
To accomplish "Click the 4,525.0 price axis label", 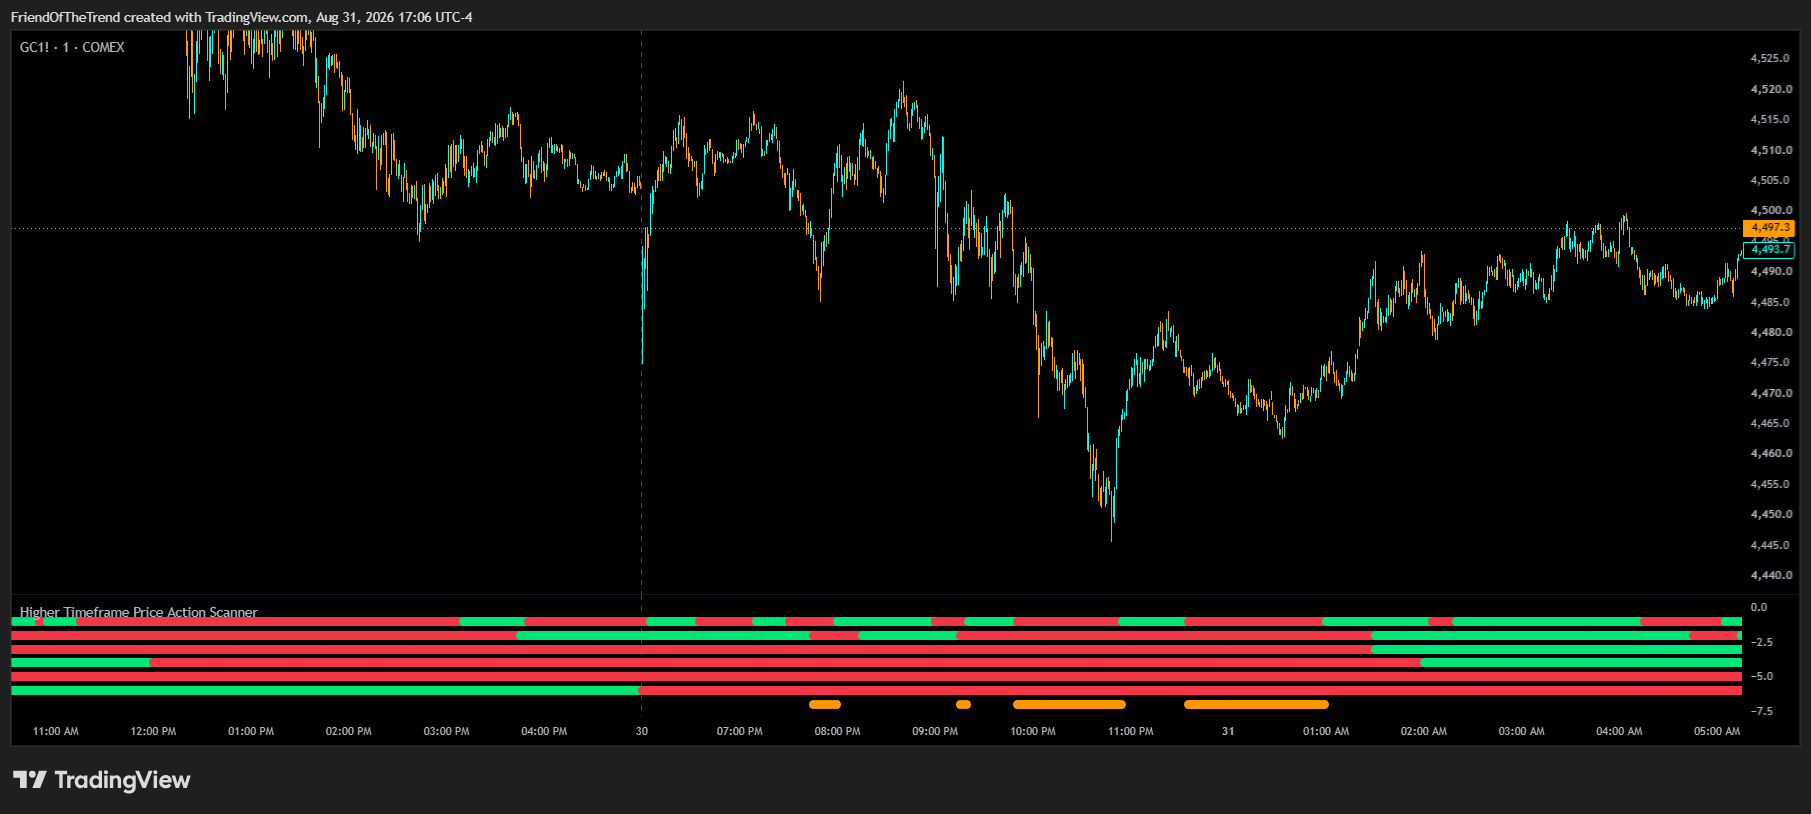I will (1770, 58).
